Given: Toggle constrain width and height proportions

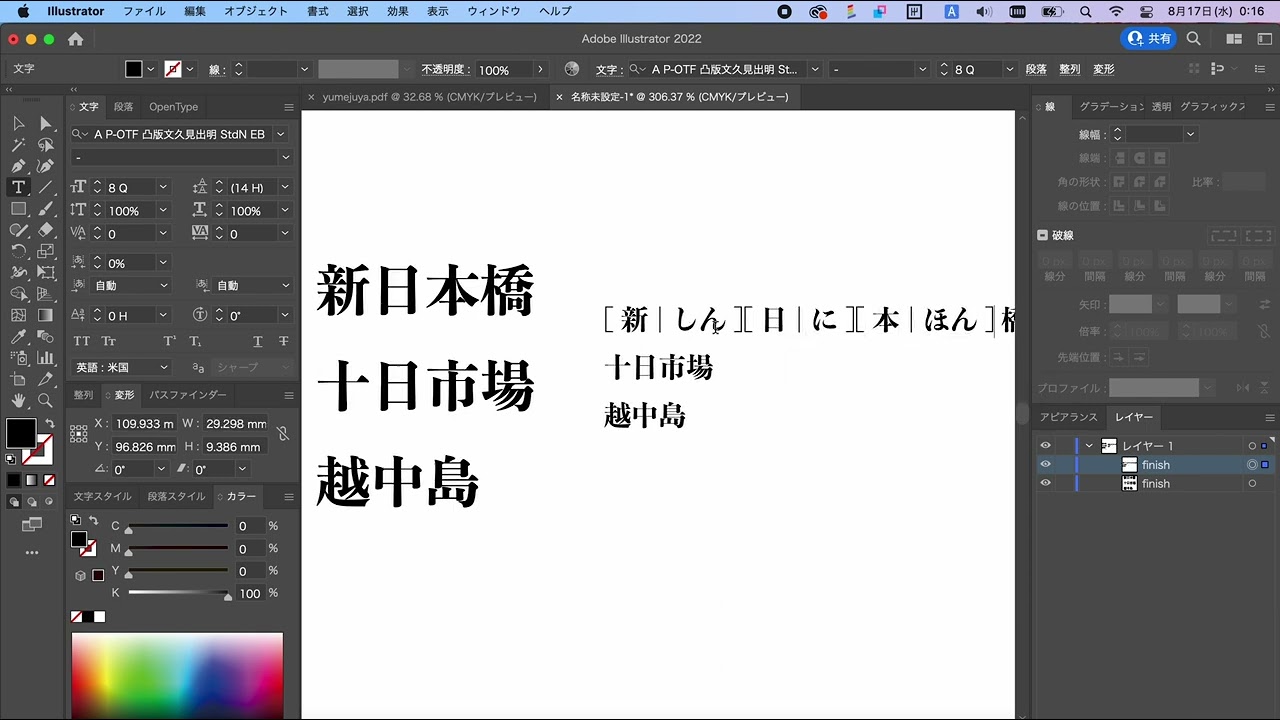Looking at the screenshot, I should coord(283,434).
